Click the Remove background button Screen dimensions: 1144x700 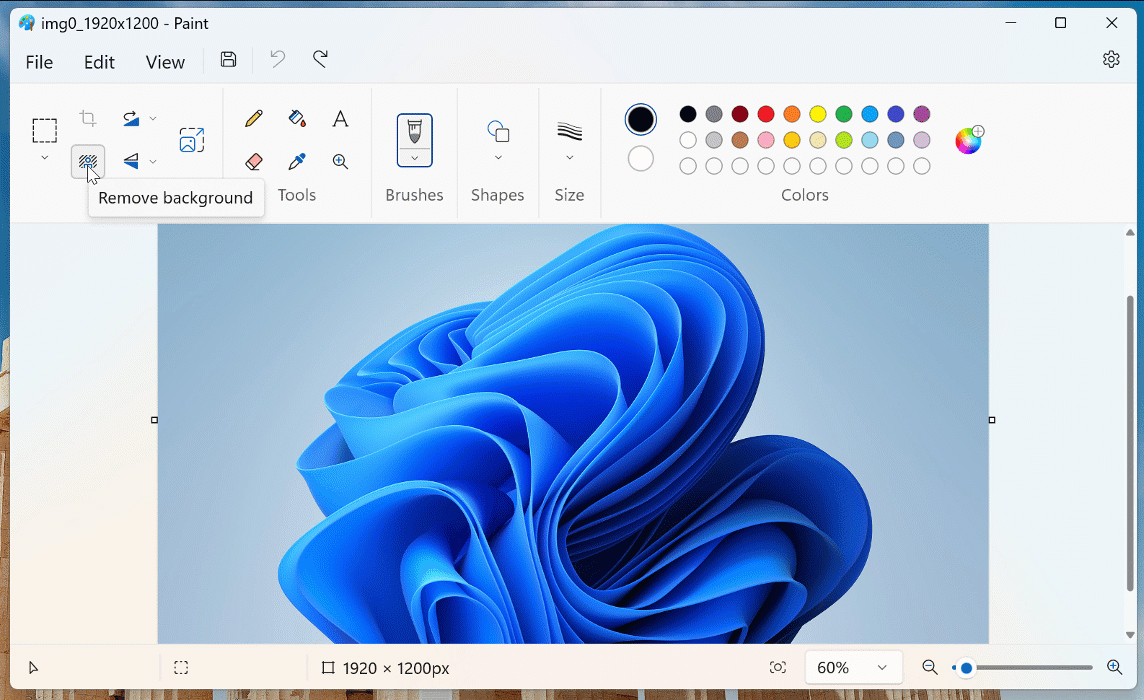point(88,160)
